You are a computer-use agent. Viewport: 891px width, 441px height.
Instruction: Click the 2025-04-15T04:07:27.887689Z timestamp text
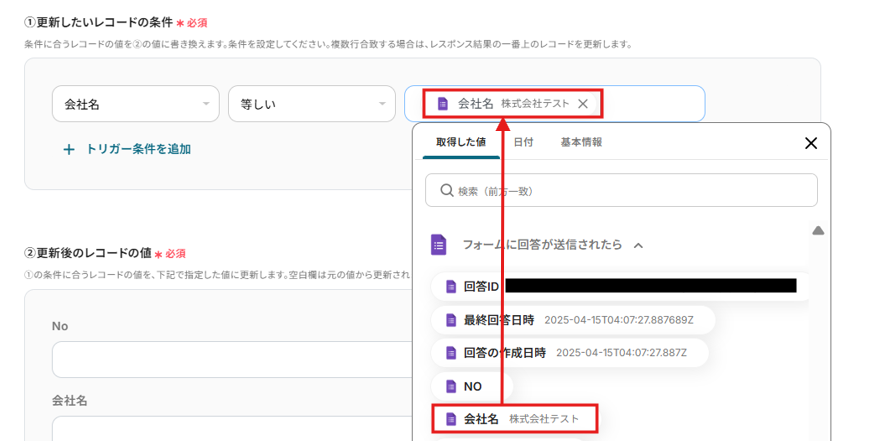(619, 320)
